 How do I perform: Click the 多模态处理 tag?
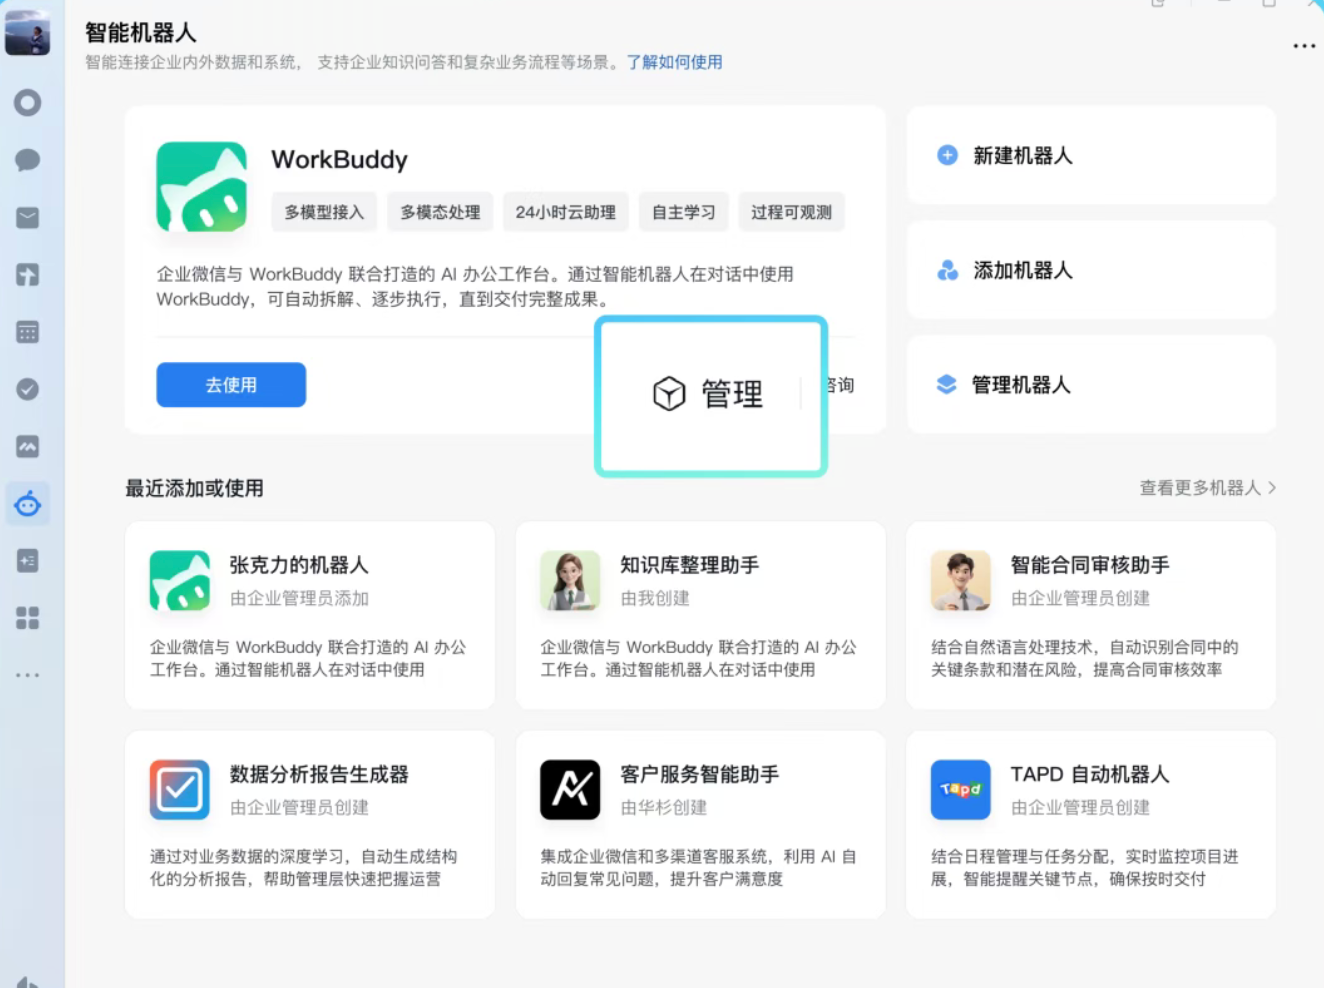(x=440, y=212)
